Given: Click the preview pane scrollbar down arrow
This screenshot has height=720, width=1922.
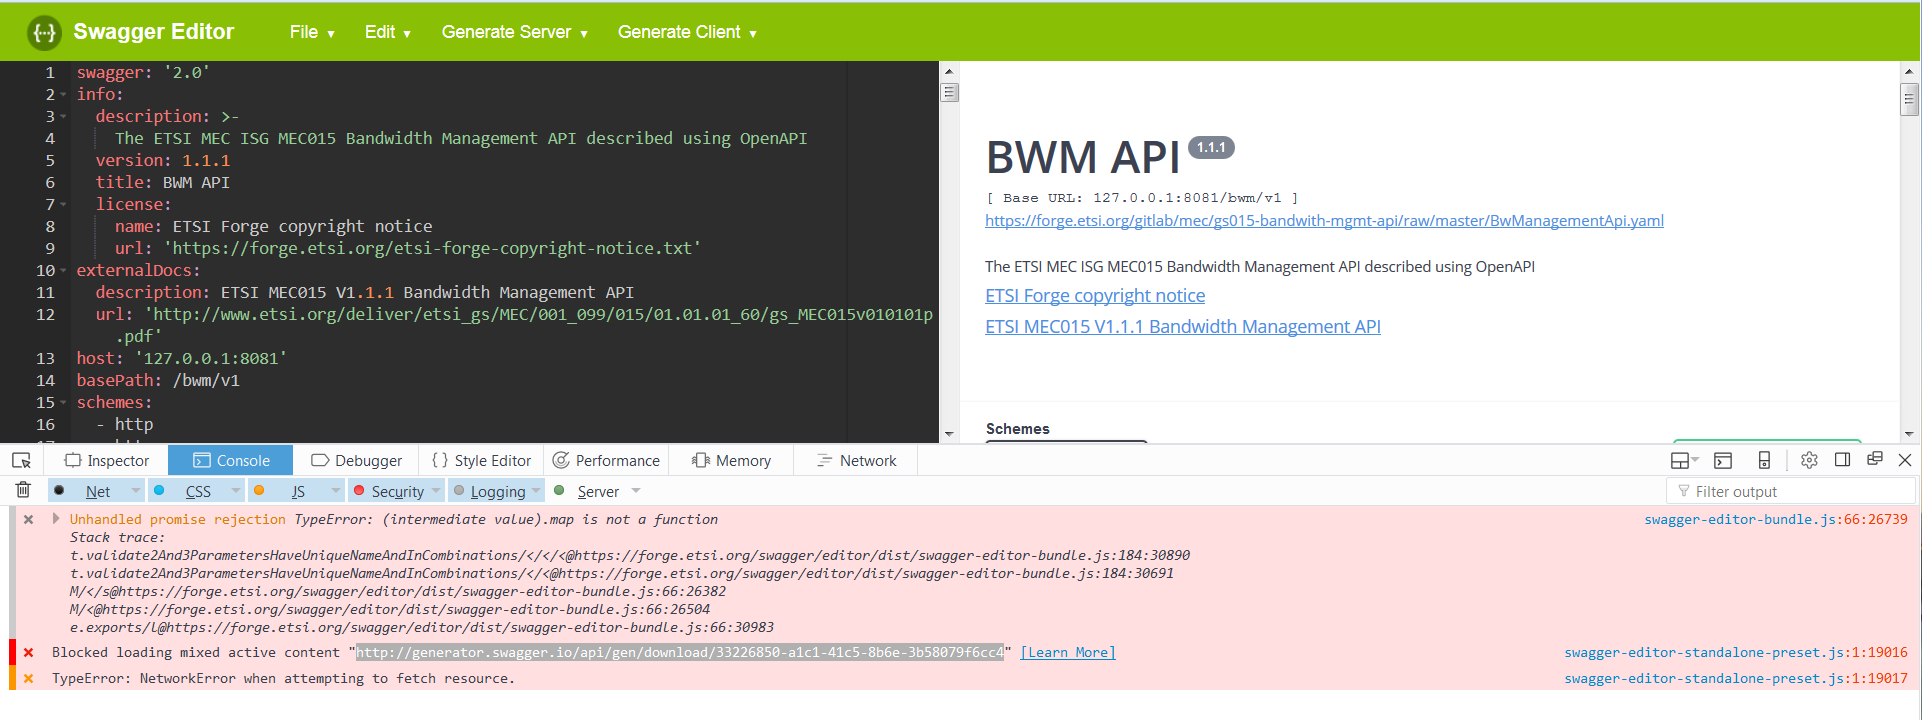Looking at the screenshot, I should pyautogui.click(x=1909, y=434).
